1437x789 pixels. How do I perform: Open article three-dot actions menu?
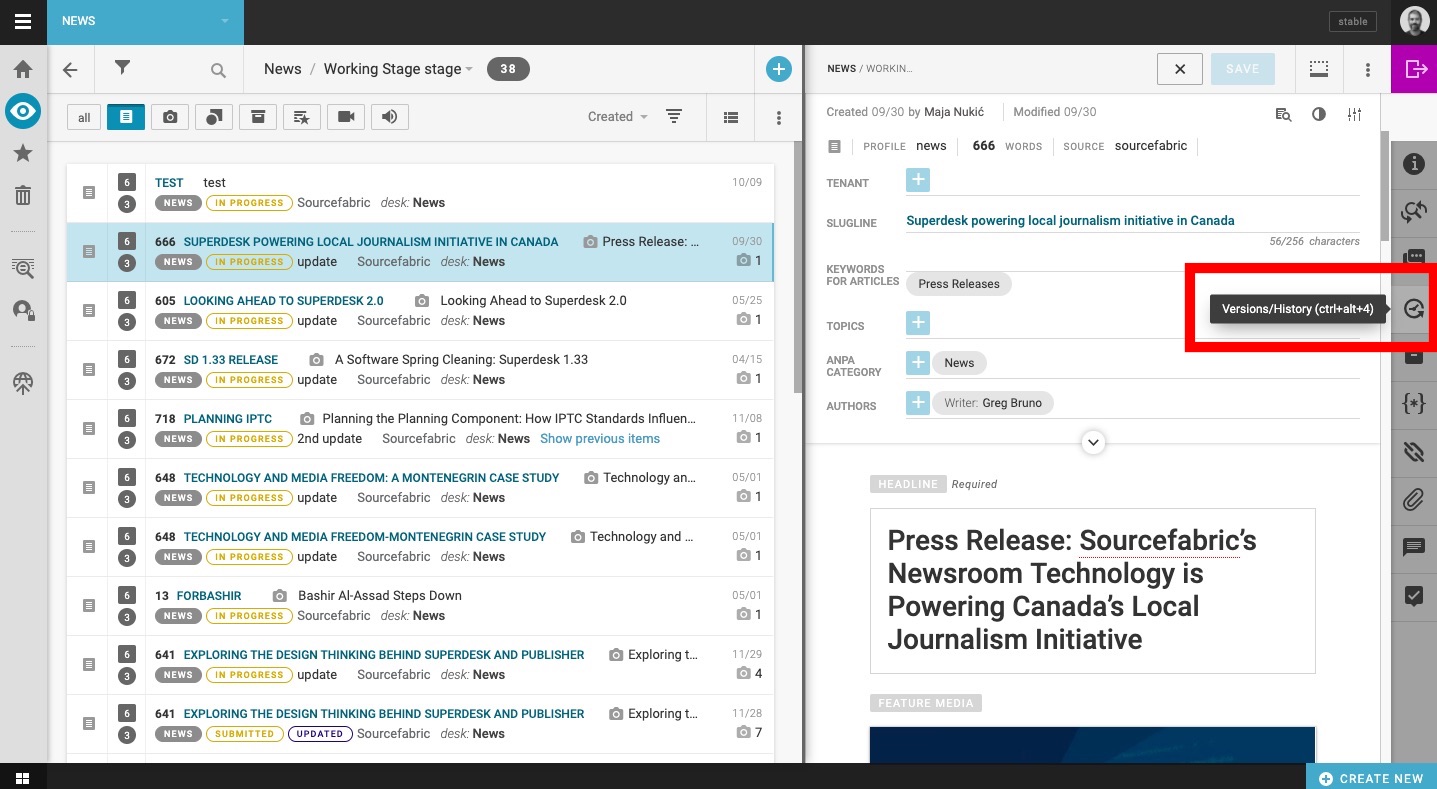1368,70
